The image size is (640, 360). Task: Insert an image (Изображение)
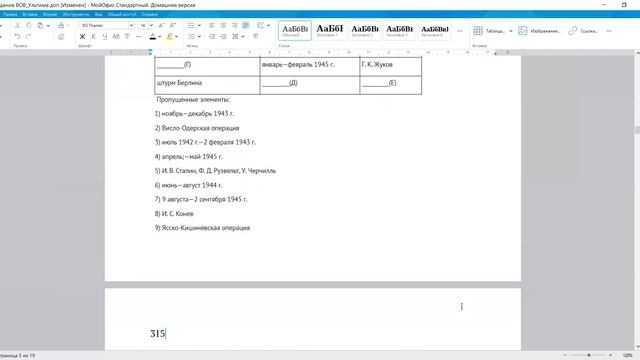(x=539, y=31)
